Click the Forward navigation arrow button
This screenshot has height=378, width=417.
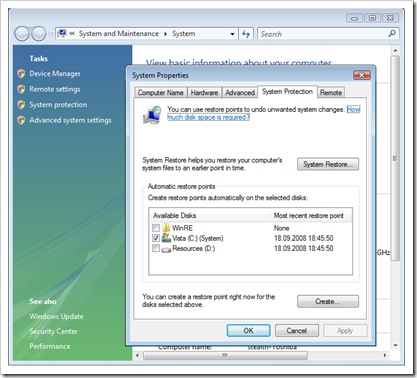pos(38,34)
